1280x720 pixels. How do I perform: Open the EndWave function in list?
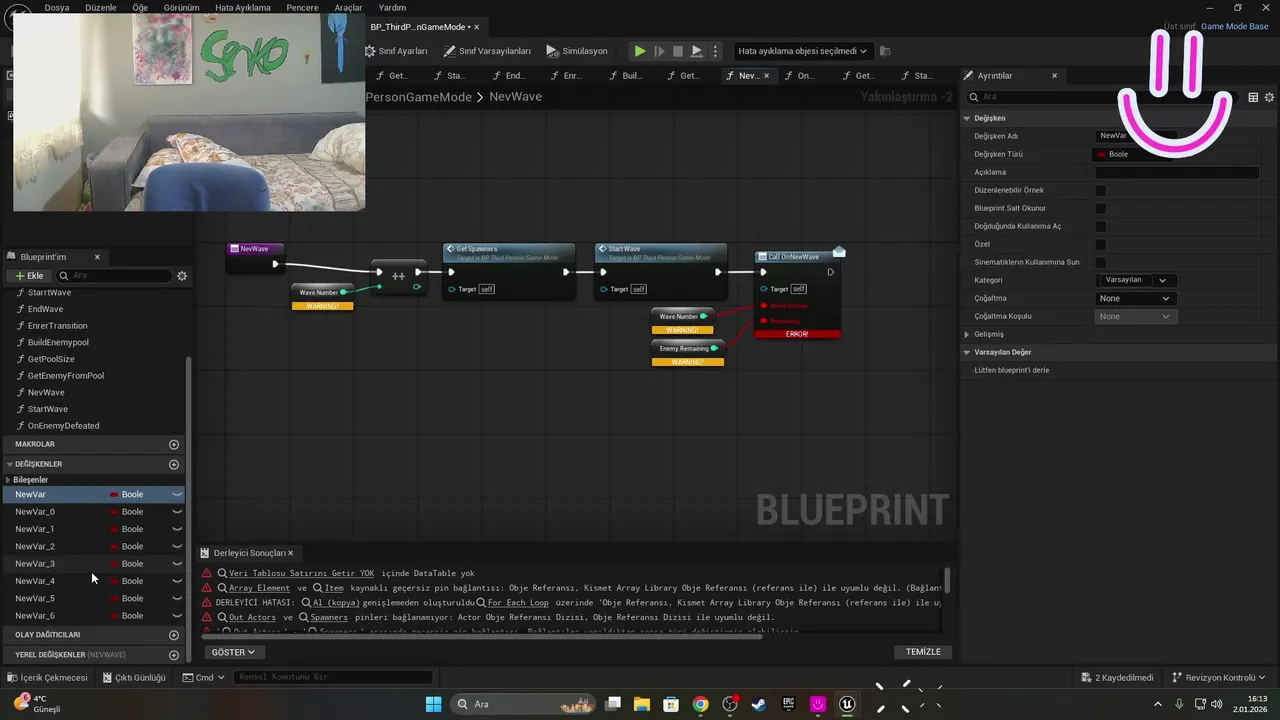coord(45,309)
